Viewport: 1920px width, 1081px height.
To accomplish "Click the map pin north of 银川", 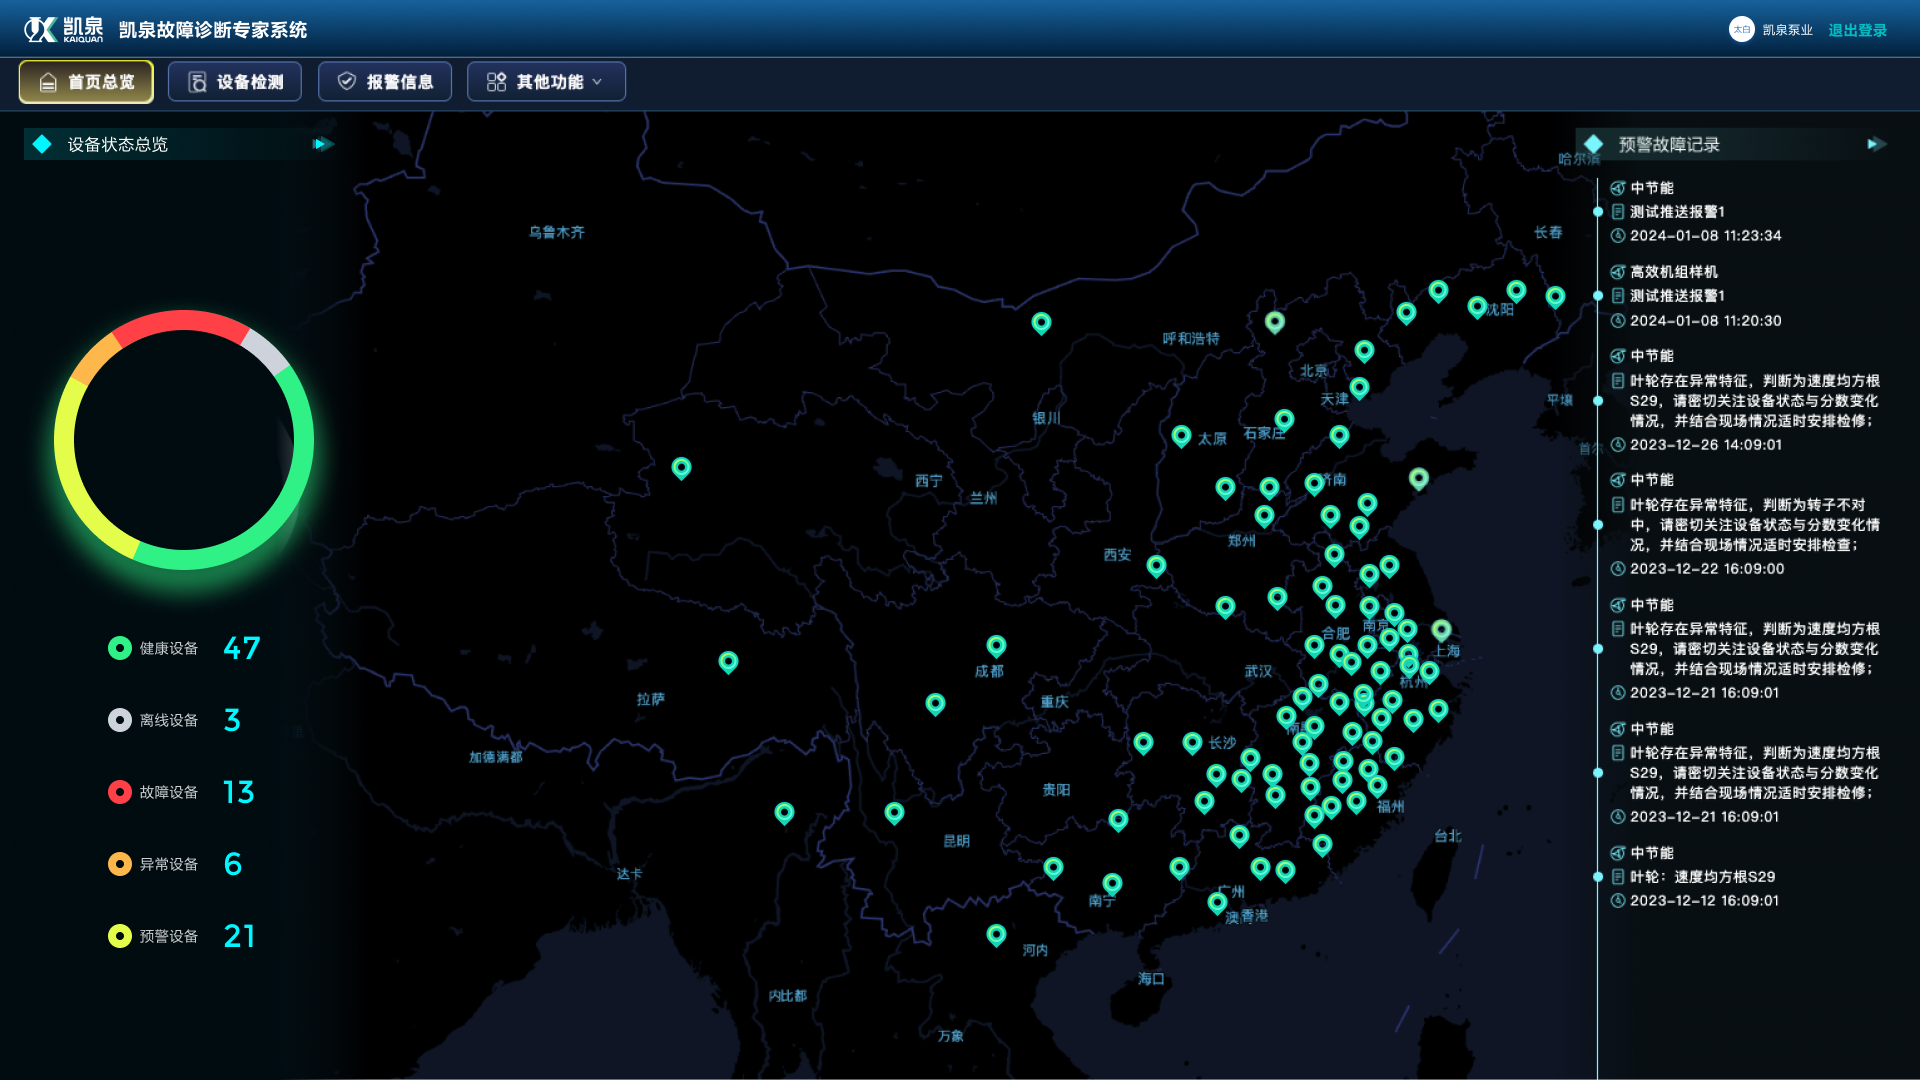I will pyautogui.click(x=1041, y=322).
